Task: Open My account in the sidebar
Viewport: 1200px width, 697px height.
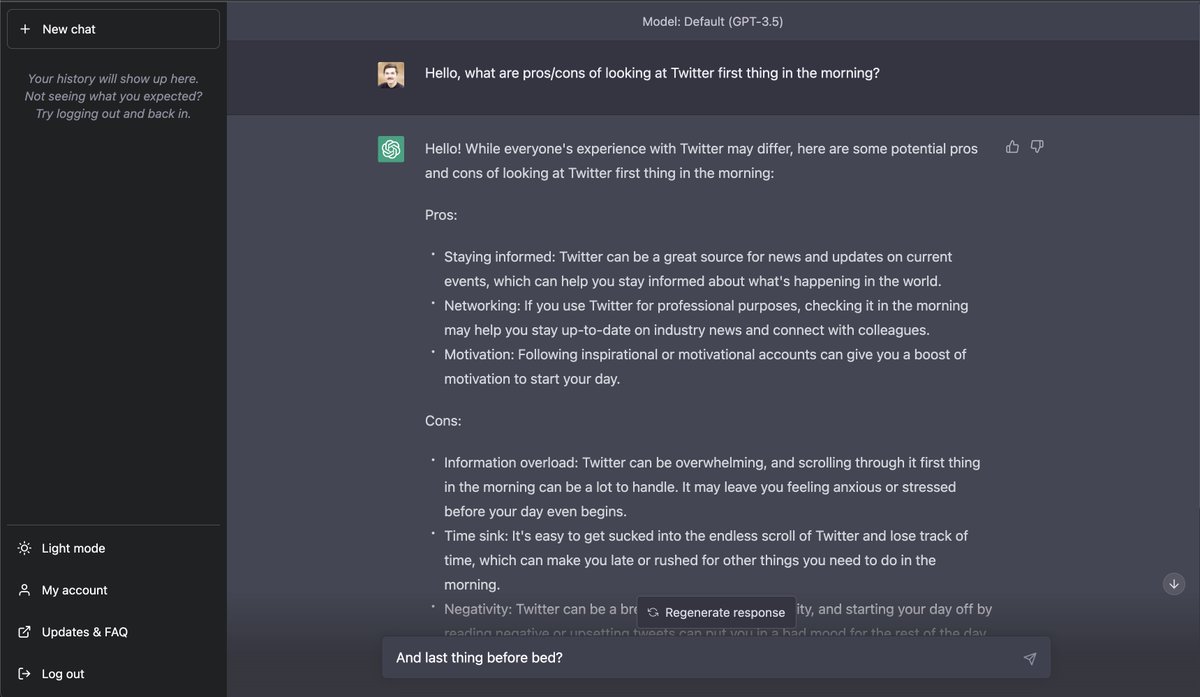Action: (x=74, y=590)
